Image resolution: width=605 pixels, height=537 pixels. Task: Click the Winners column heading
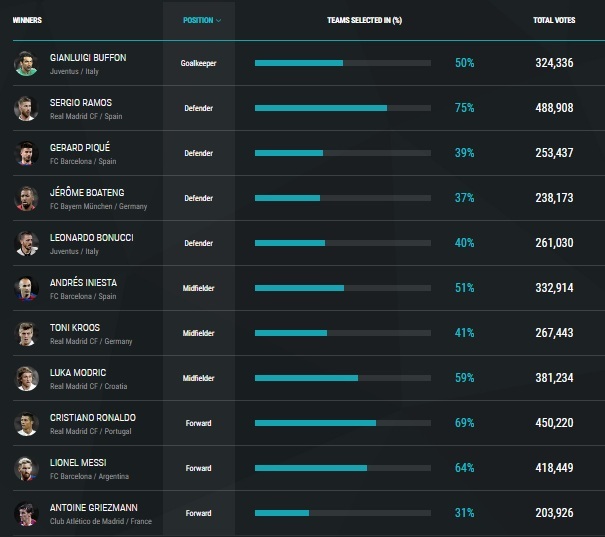click(x=27, y=20)
